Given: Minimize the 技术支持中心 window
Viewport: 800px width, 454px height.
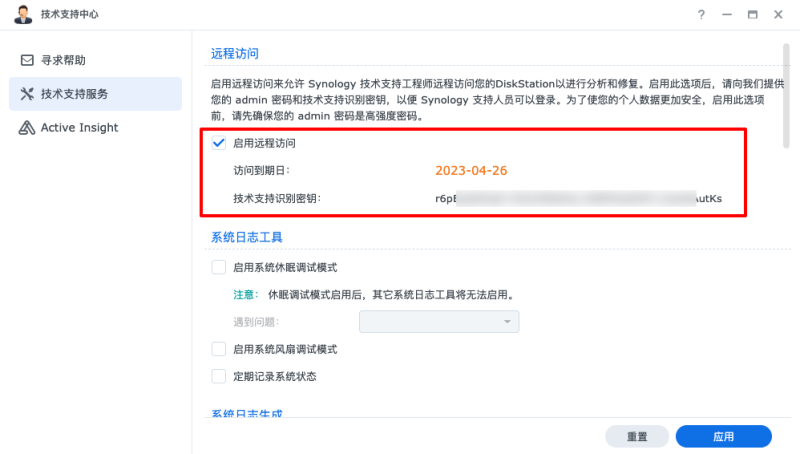Looking at the screenshot, I should [x=727, y=14].
